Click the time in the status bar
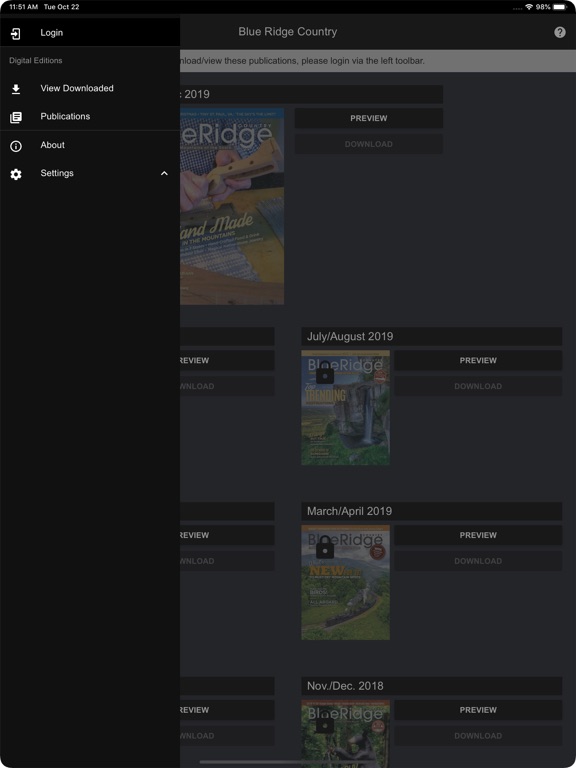The height and width of the screenshot is (768, 576). coord(24,7)
